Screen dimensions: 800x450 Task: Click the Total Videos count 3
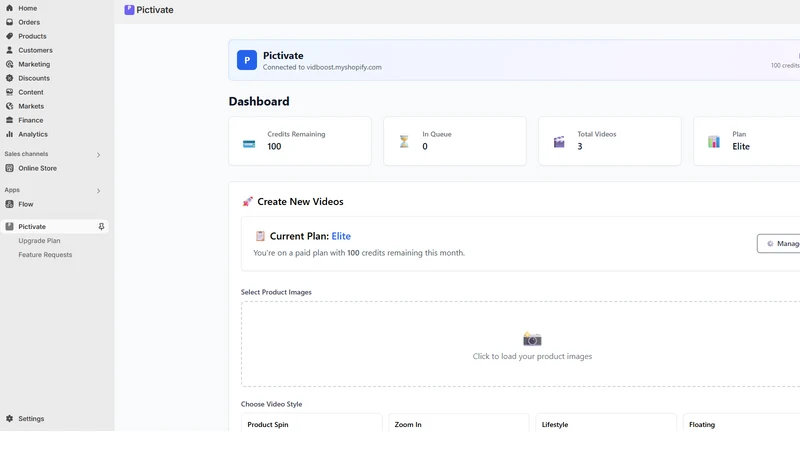(x=580, y=146)
